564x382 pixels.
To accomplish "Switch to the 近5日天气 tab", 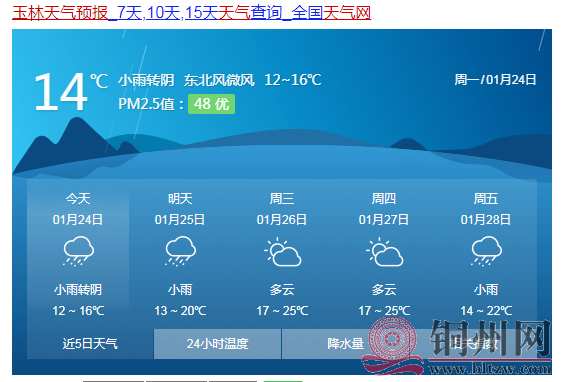I will (90, 344).
